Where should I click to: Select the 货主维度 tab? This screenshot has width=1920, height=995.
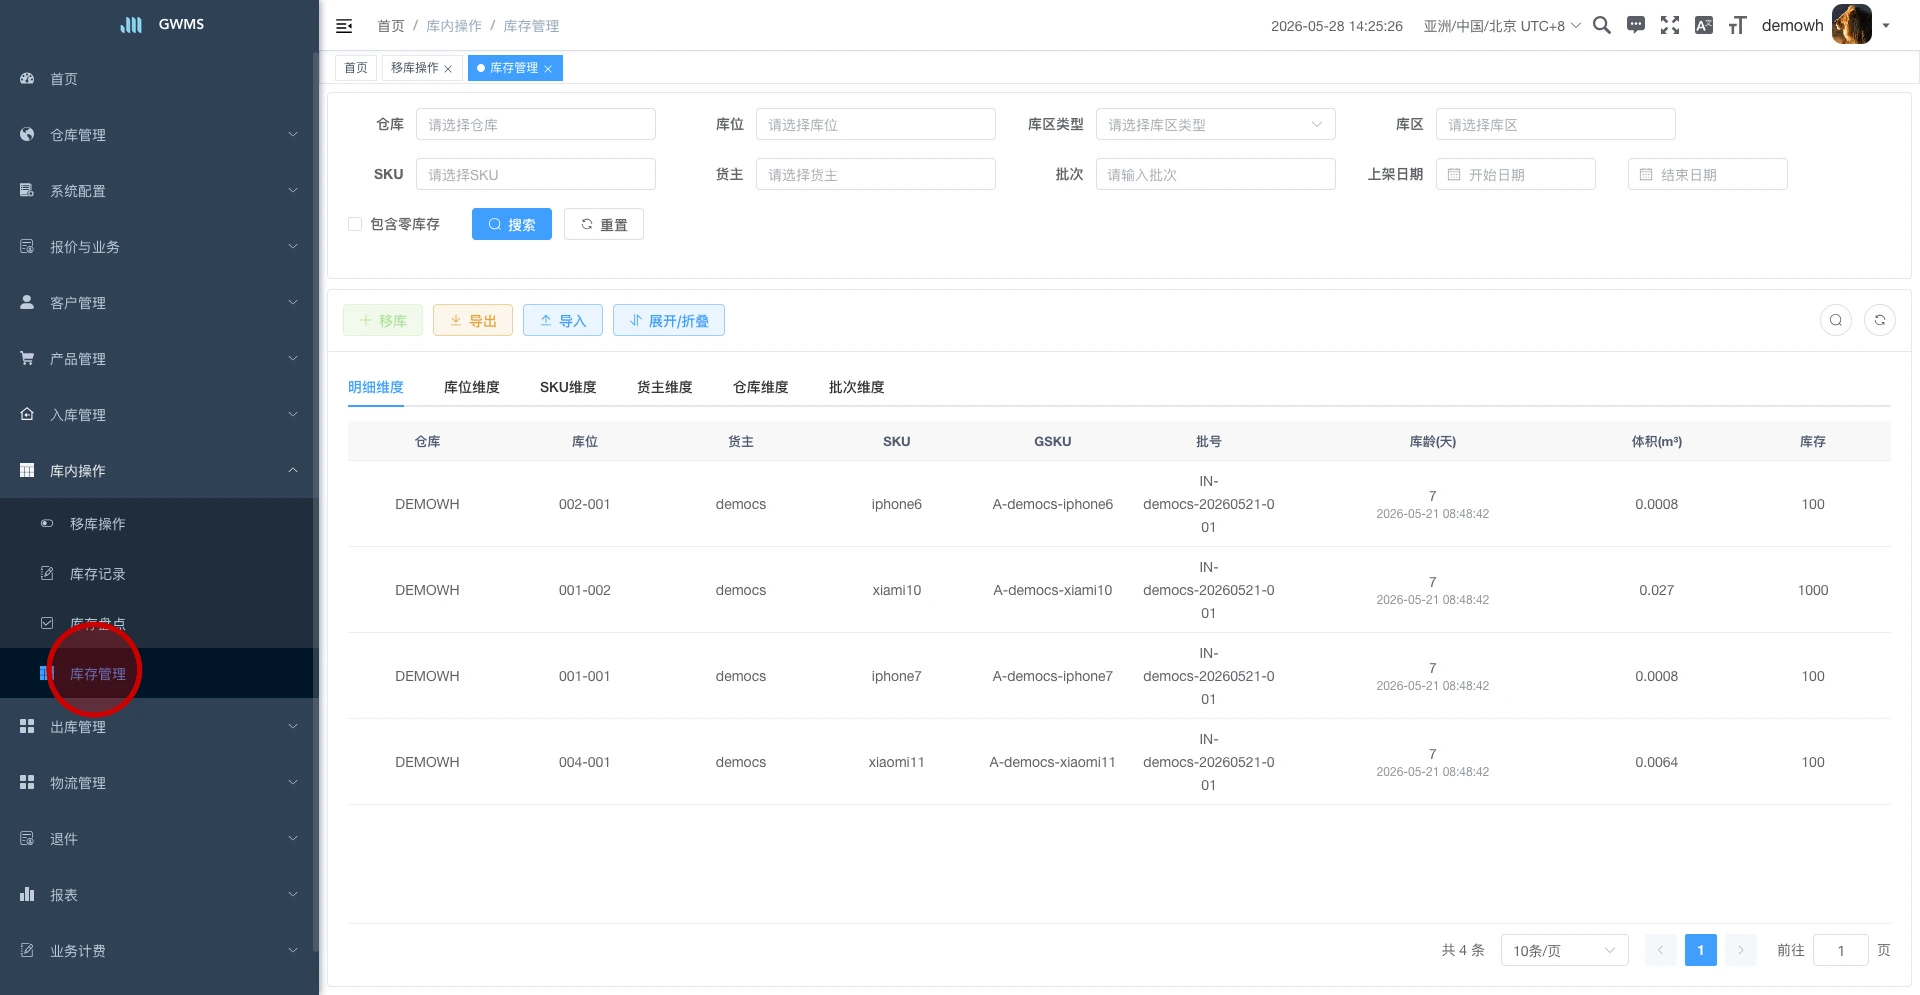665,387
